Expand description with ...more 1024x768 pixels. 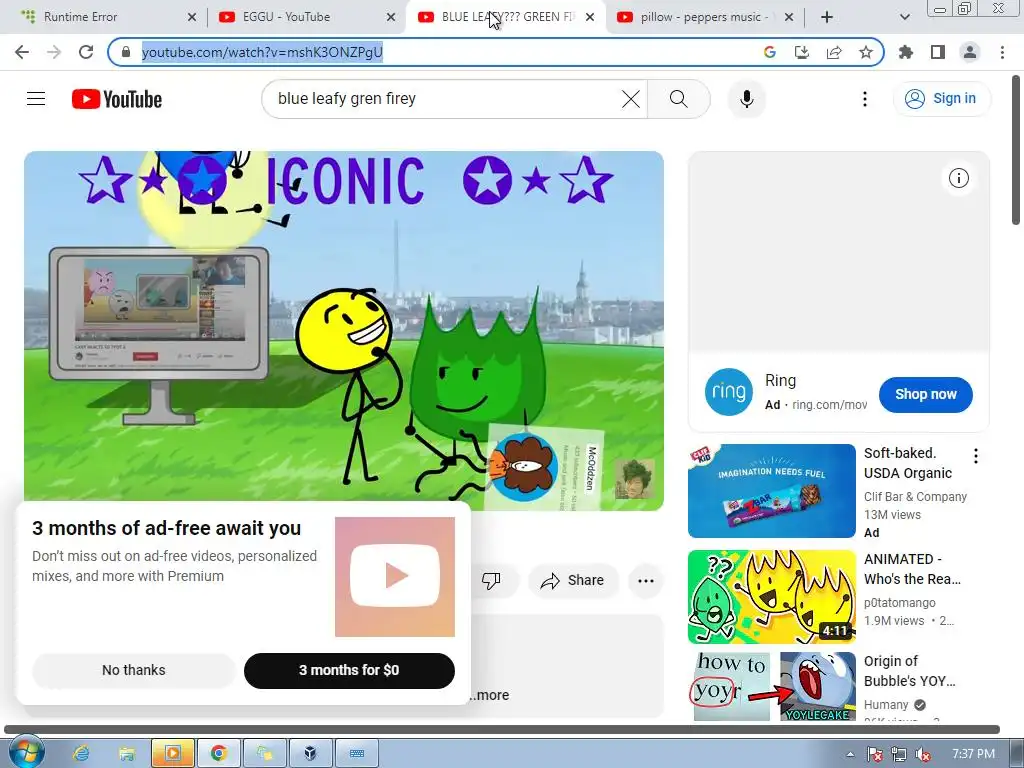click(x=488, y=695)
